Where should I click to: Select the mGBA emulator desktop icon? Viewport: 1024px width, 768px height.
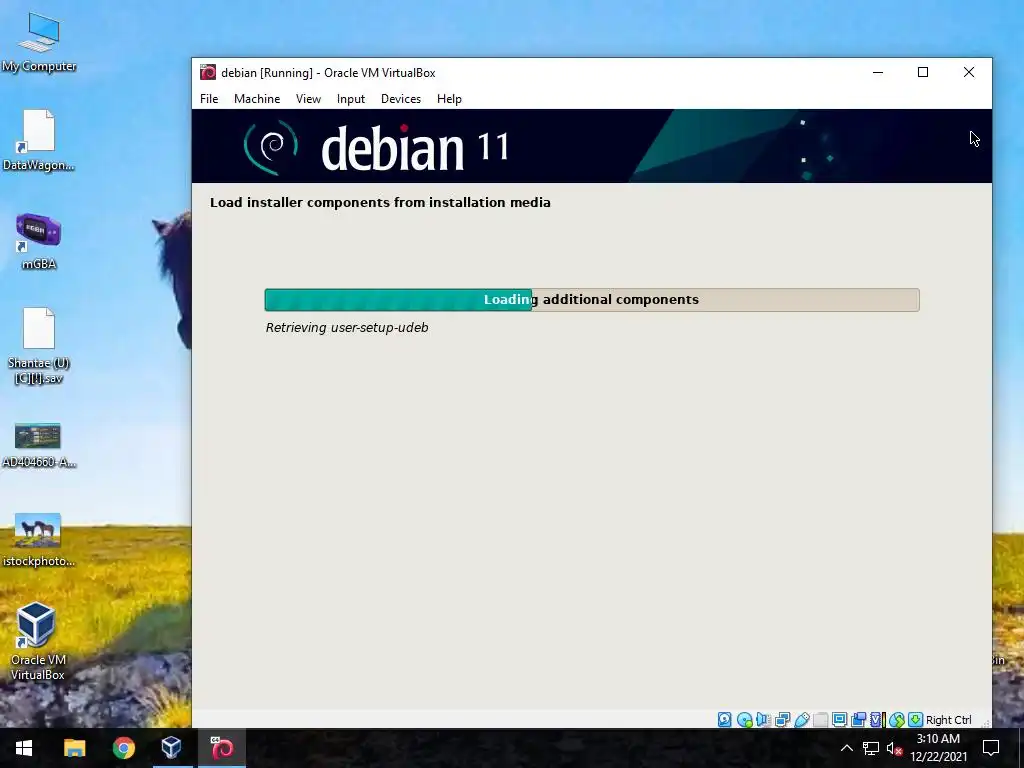pos(39,241)
